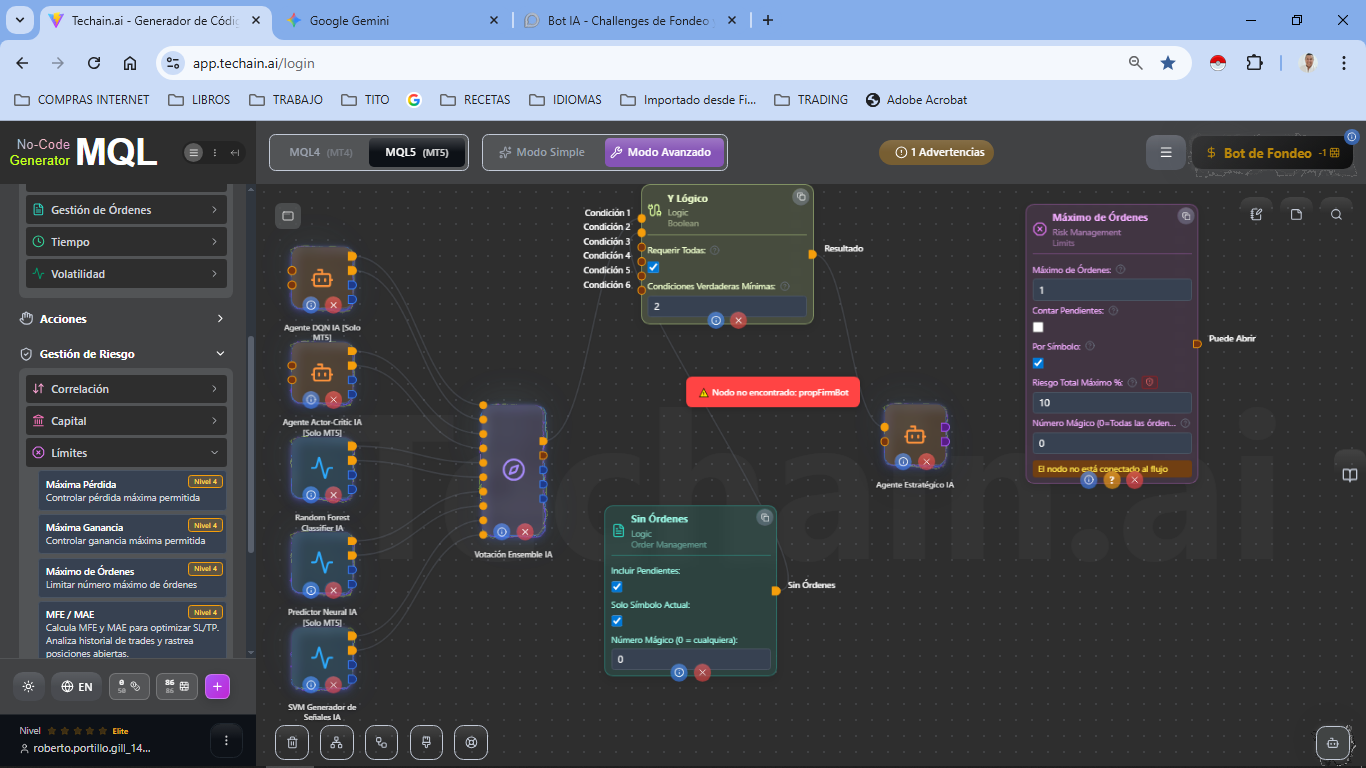Screen dimensions: 1366x768
Task: Click the lifebuoy help icon in the bottom toolbar
Action: tap(471, 742)
